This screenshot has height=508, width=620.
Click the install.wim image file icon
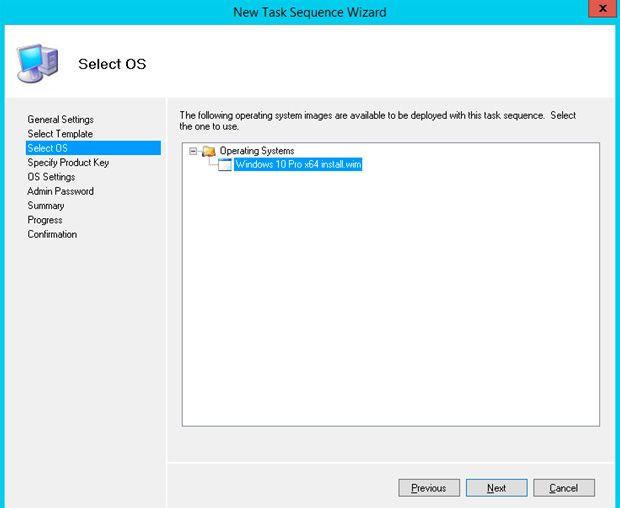coord(225,164)
